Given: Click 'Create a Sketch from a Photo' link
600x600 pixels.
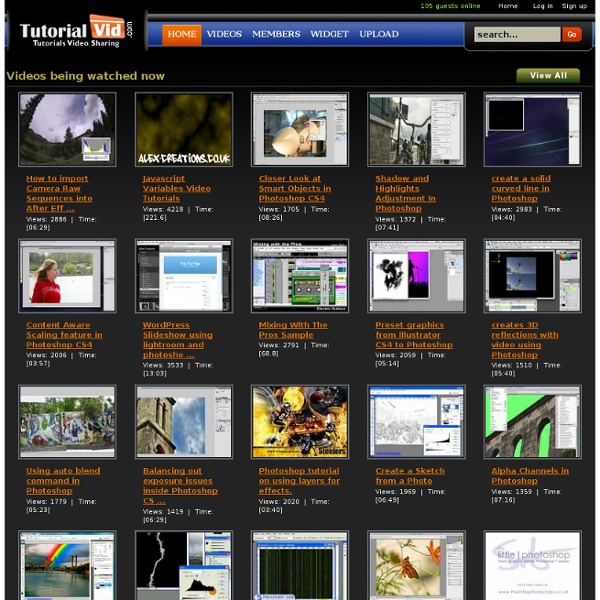Looking at the screenshot, I should tap(410, 476).
